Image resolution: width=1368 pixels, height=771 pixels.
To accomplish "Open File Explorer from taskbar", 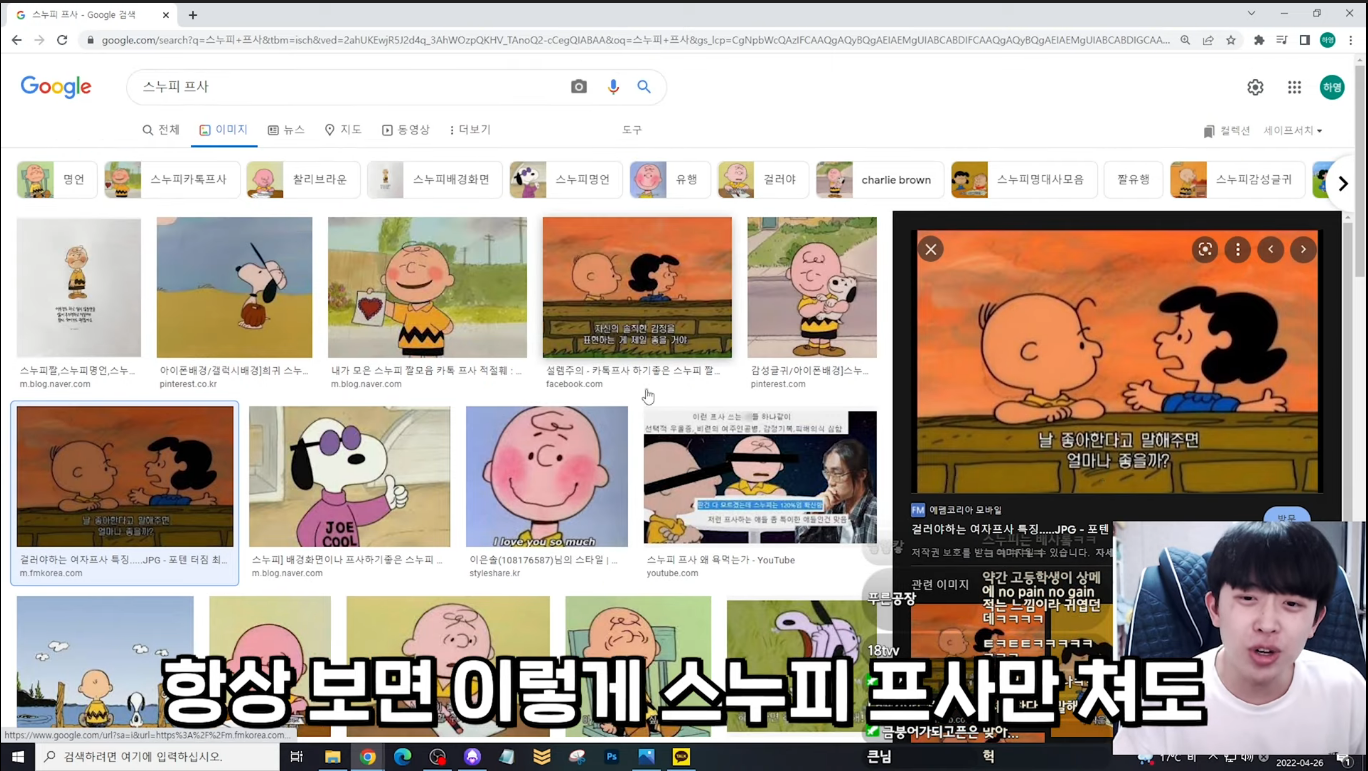I will (332, 757).
